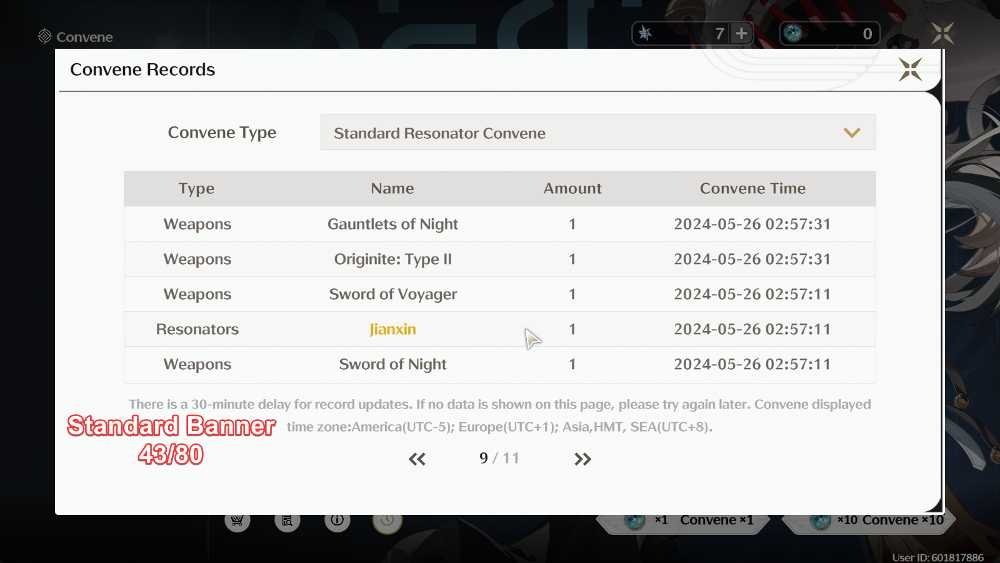Click the Lustrous Tide count showing 0
The image size is (1000, 563).
[867, 33]
